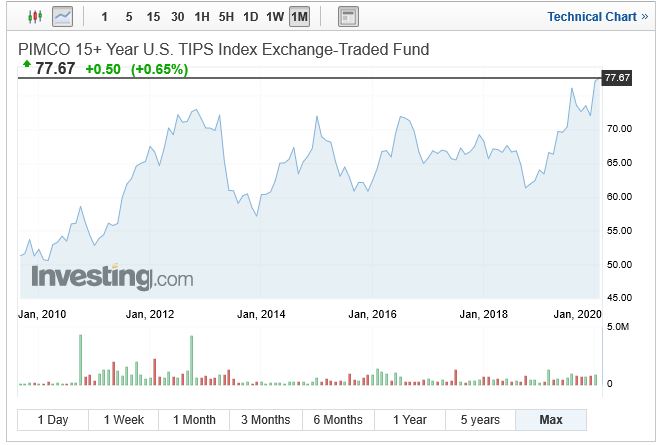Click the Jan, 2020 axis label
The height and width of the screenshot is (445, 660).
578,314
